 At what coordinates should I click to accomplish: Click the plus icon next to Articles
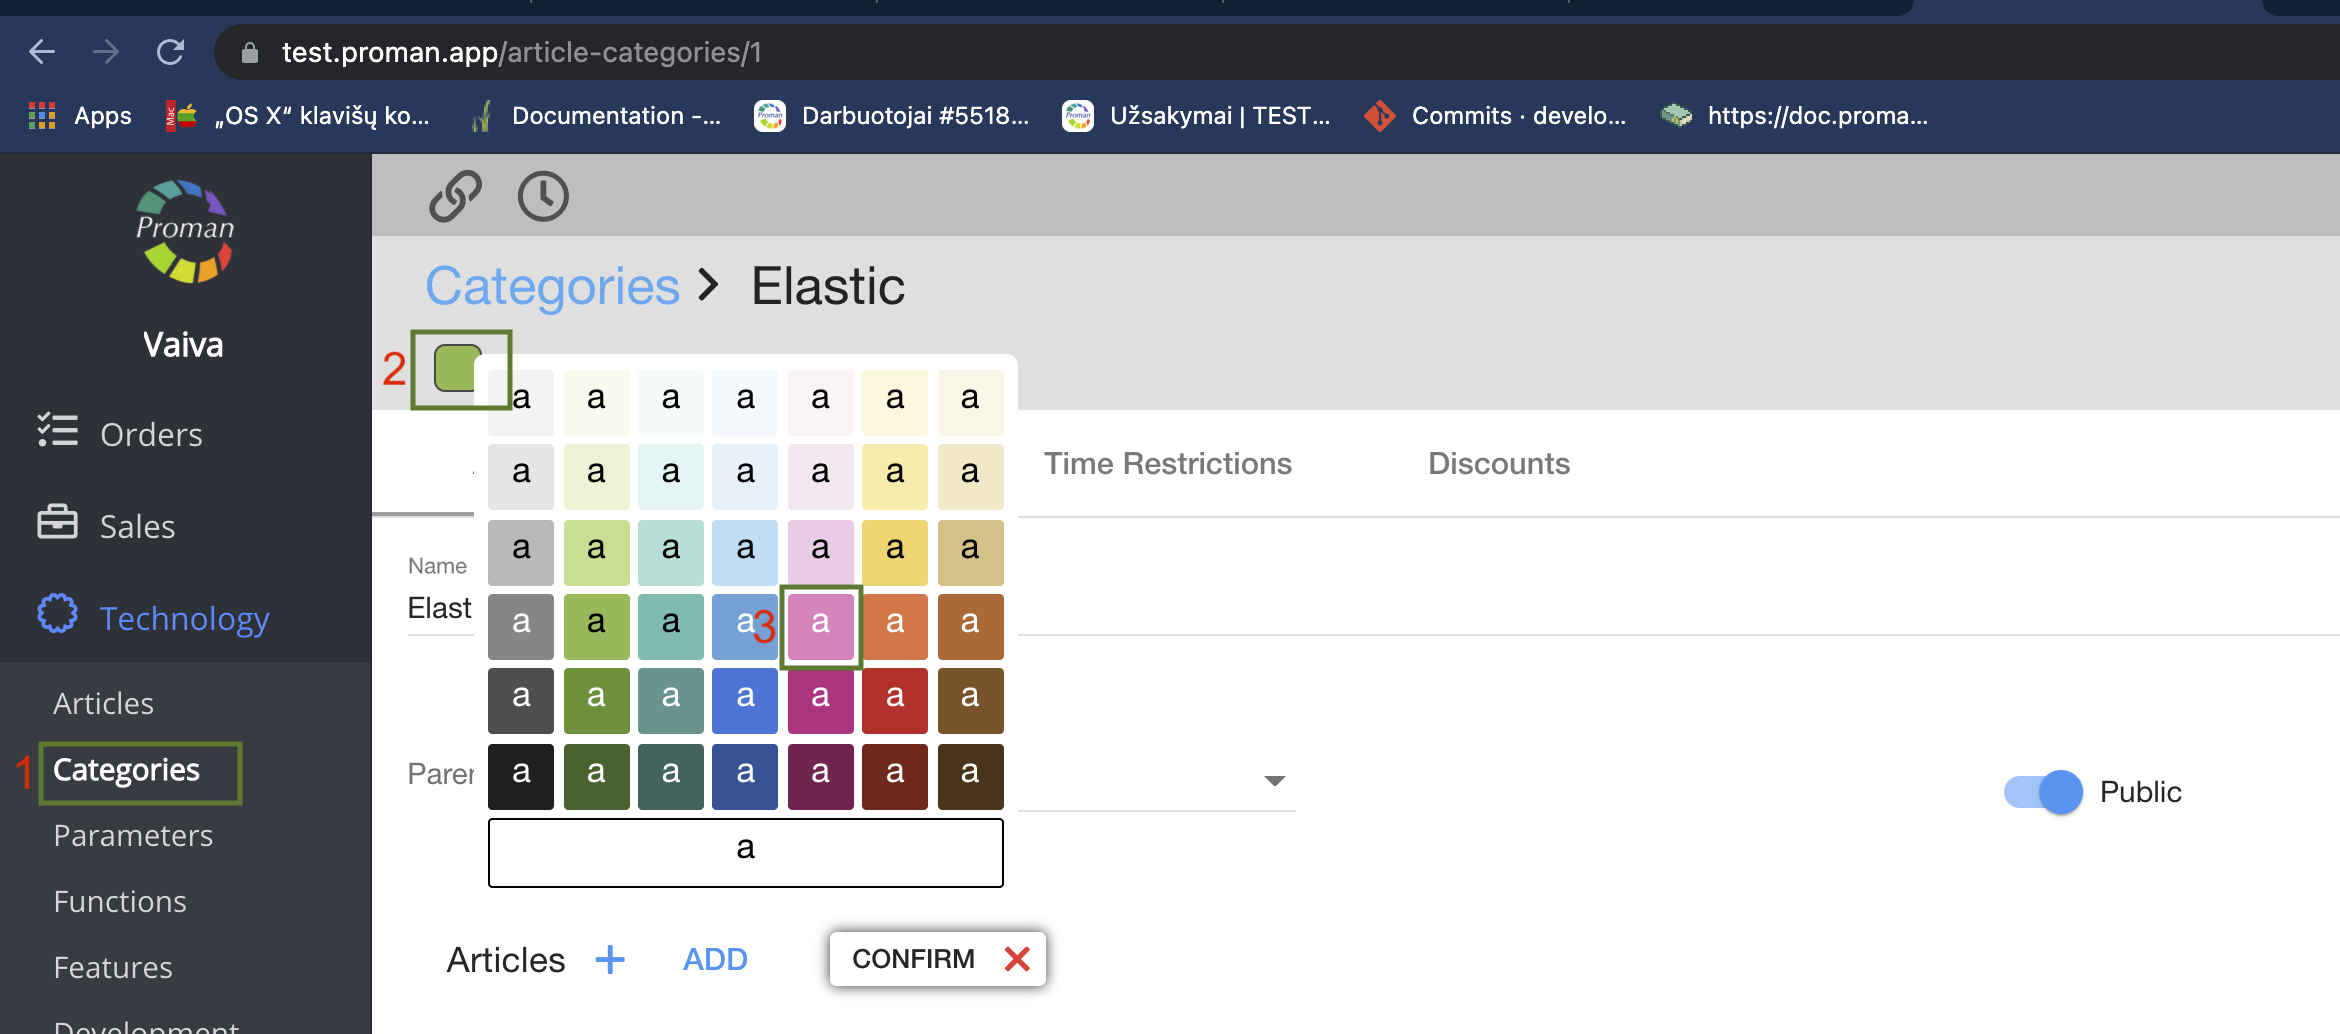pos(610,960)
